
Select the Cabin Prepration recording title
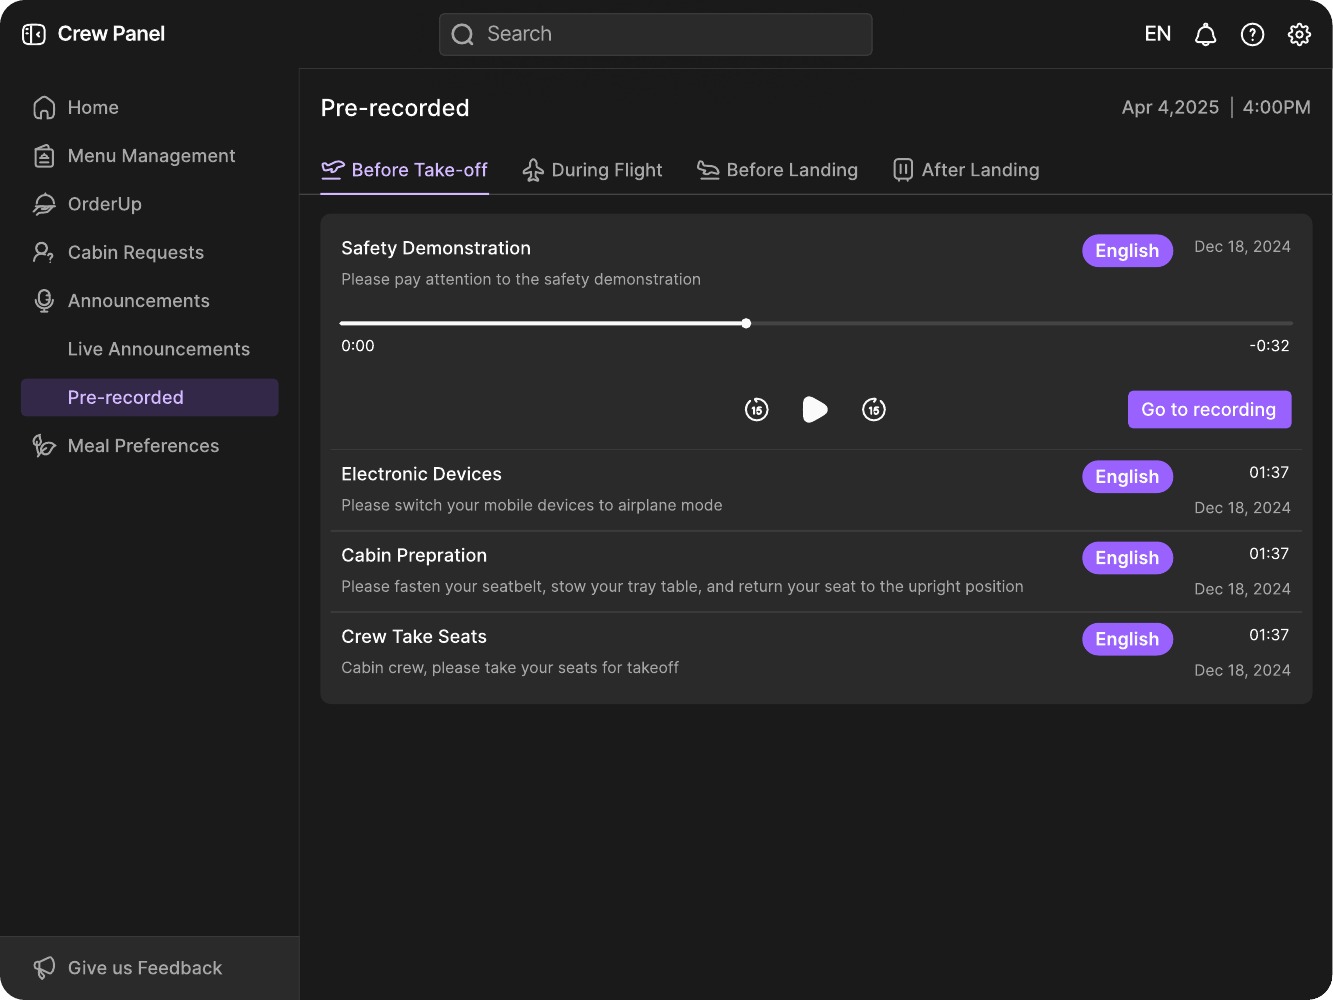pos(414,556)
